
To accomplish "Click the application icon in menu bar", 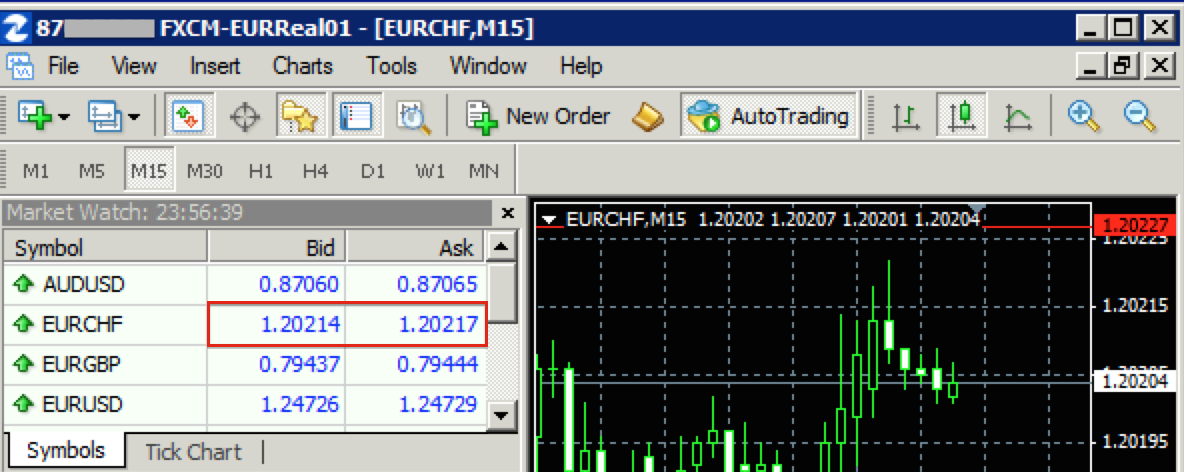I will pos(20,66).
